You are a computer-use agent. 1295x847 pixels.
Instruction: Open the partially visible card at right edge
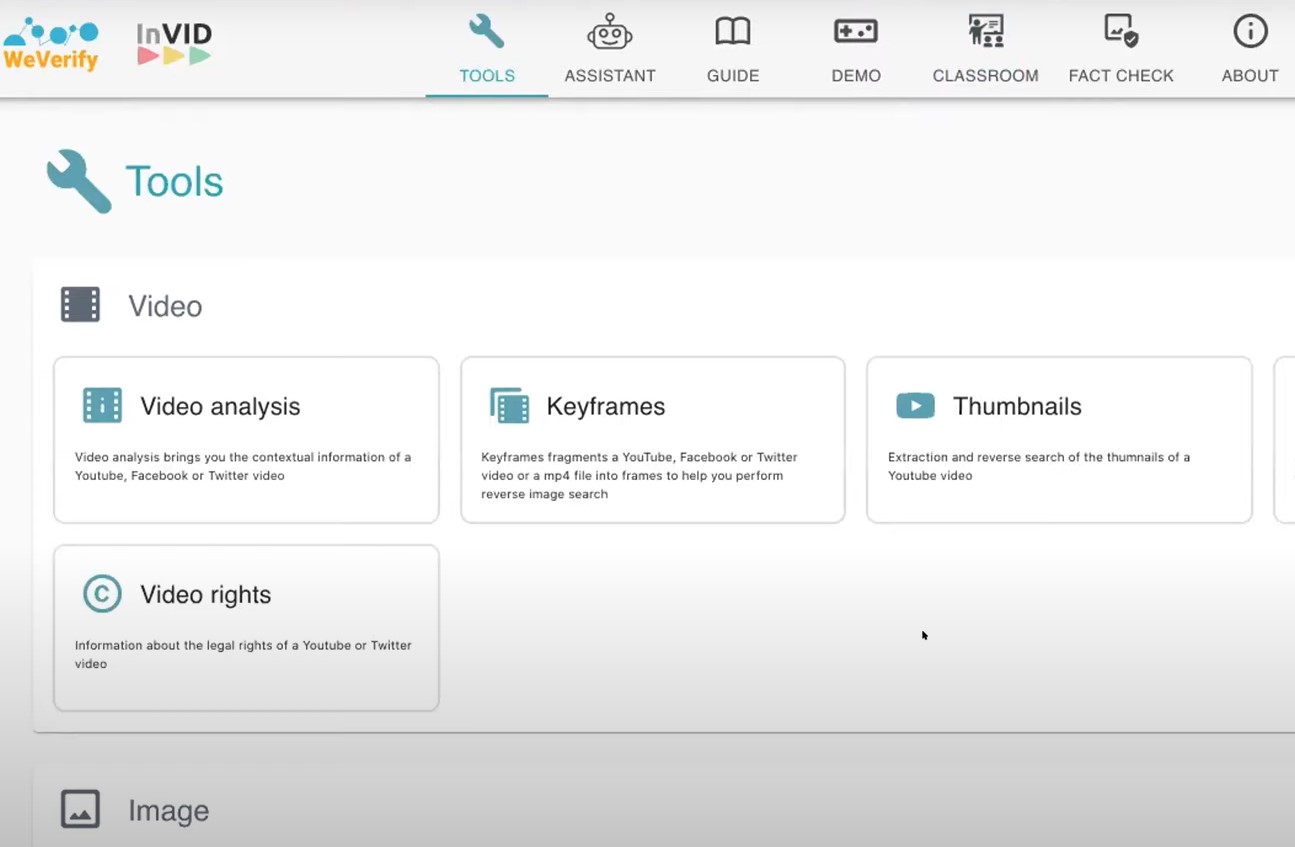point(1288,440)
